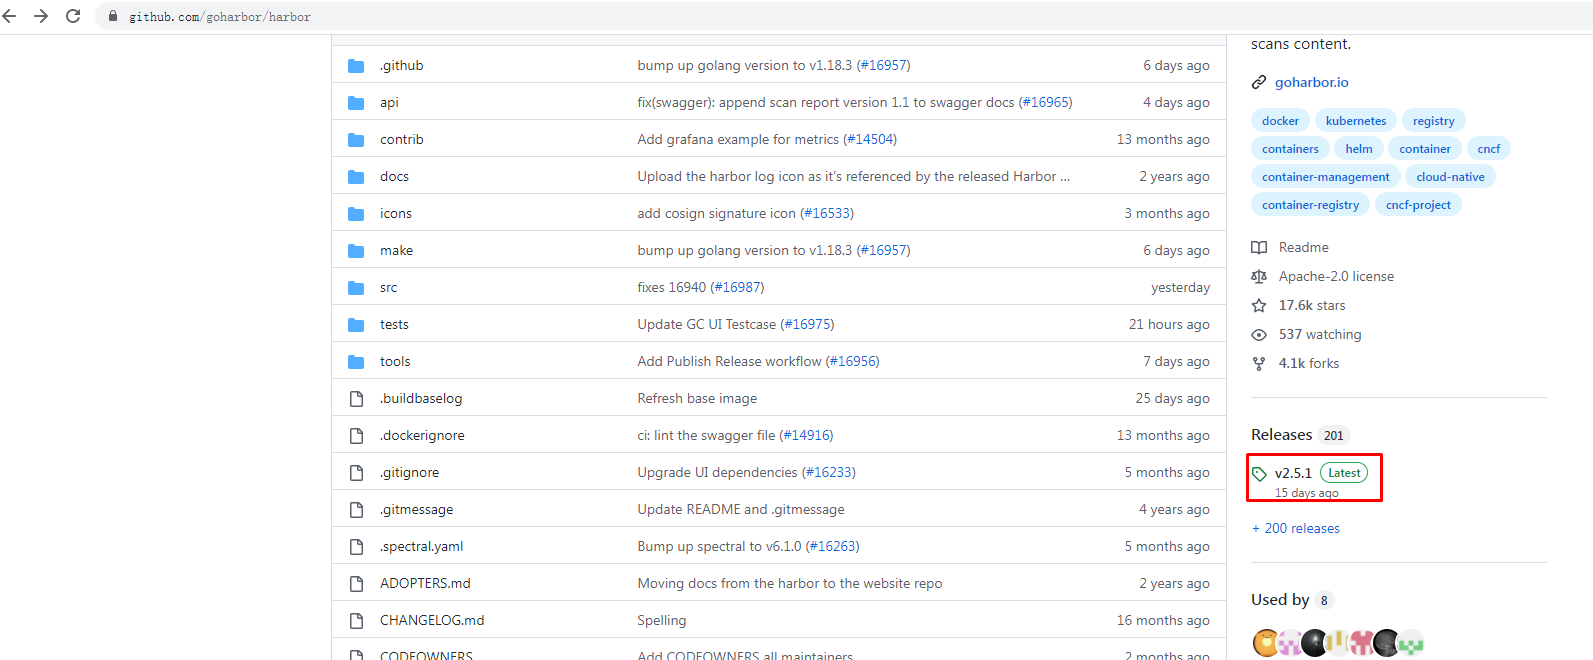
Task: Click the src folder icon
Action: tap(356, 288)
